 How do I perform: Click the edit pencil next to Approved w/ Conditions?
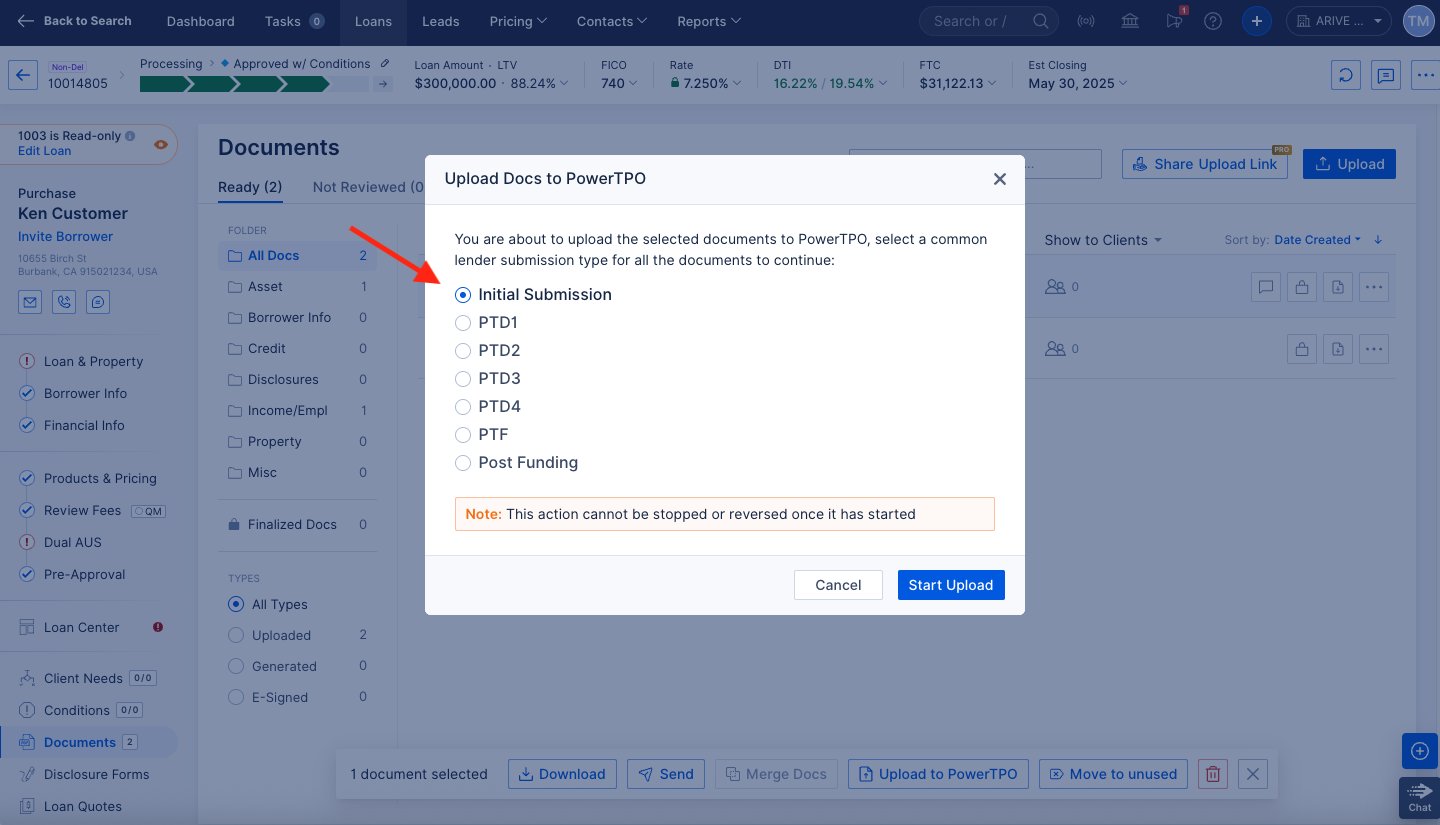click(x=385, y=64)
